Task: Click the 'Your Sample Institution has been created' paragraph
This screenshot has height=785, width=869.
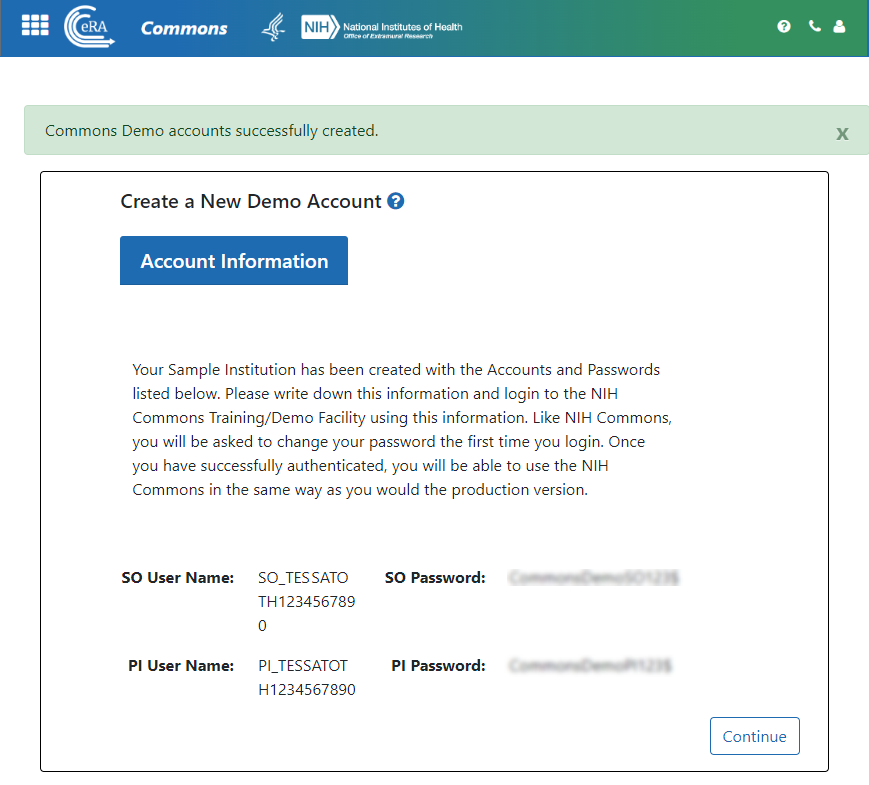Action: [x=402, y=430]
